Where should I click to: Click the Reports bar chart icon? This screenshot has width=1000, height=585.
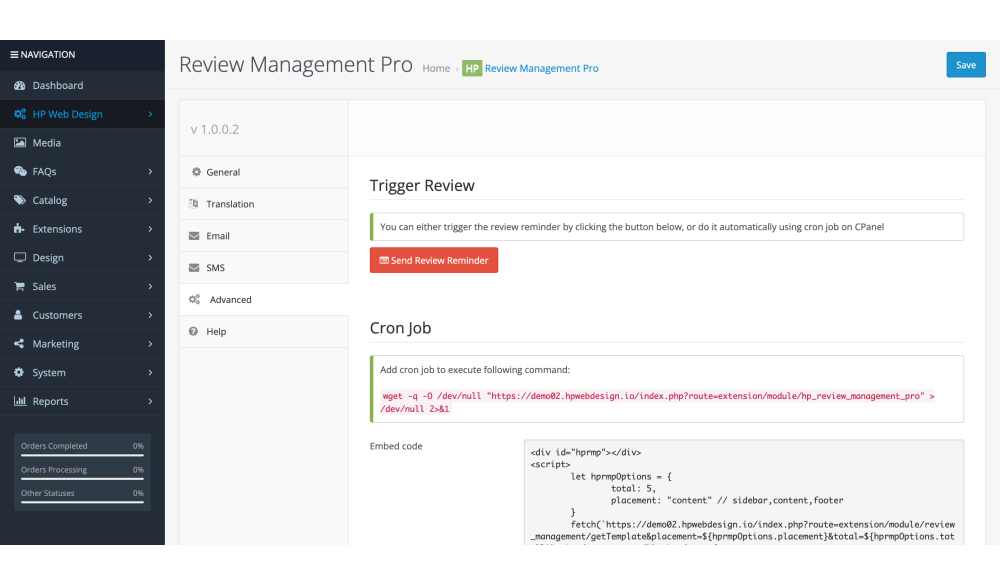20,402
